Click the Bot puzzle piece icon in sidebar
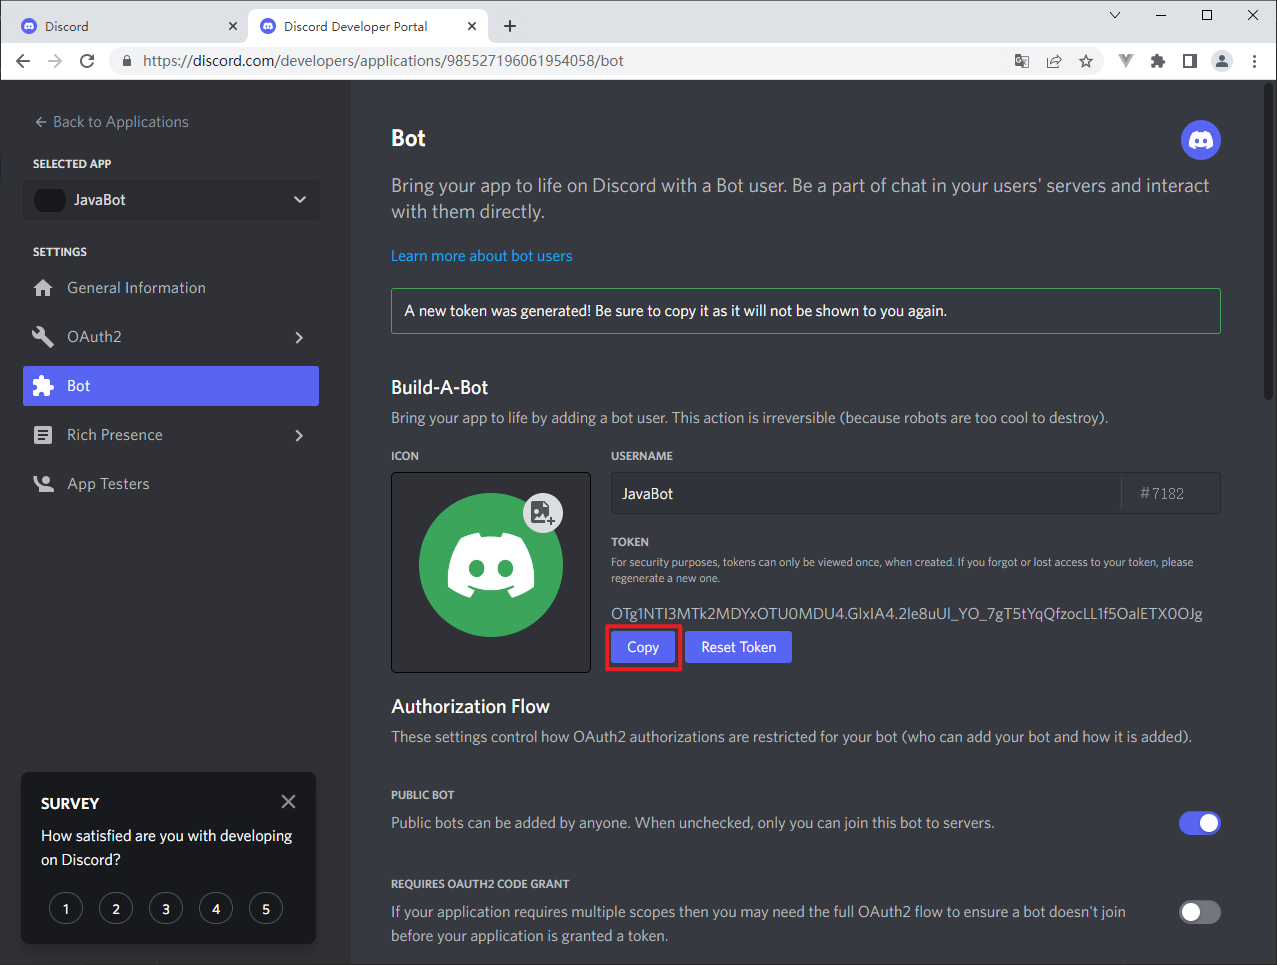This screenshot has height=965, width=1277. 43,386
